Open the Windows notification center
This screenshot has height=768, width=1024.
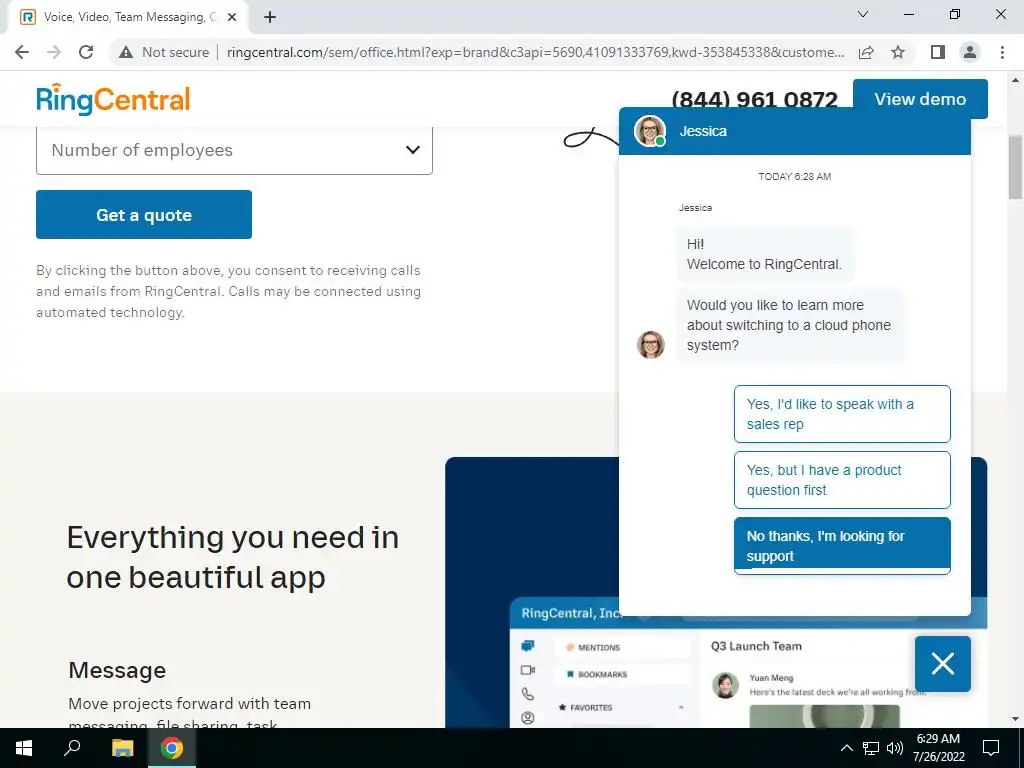pos(991,748)
